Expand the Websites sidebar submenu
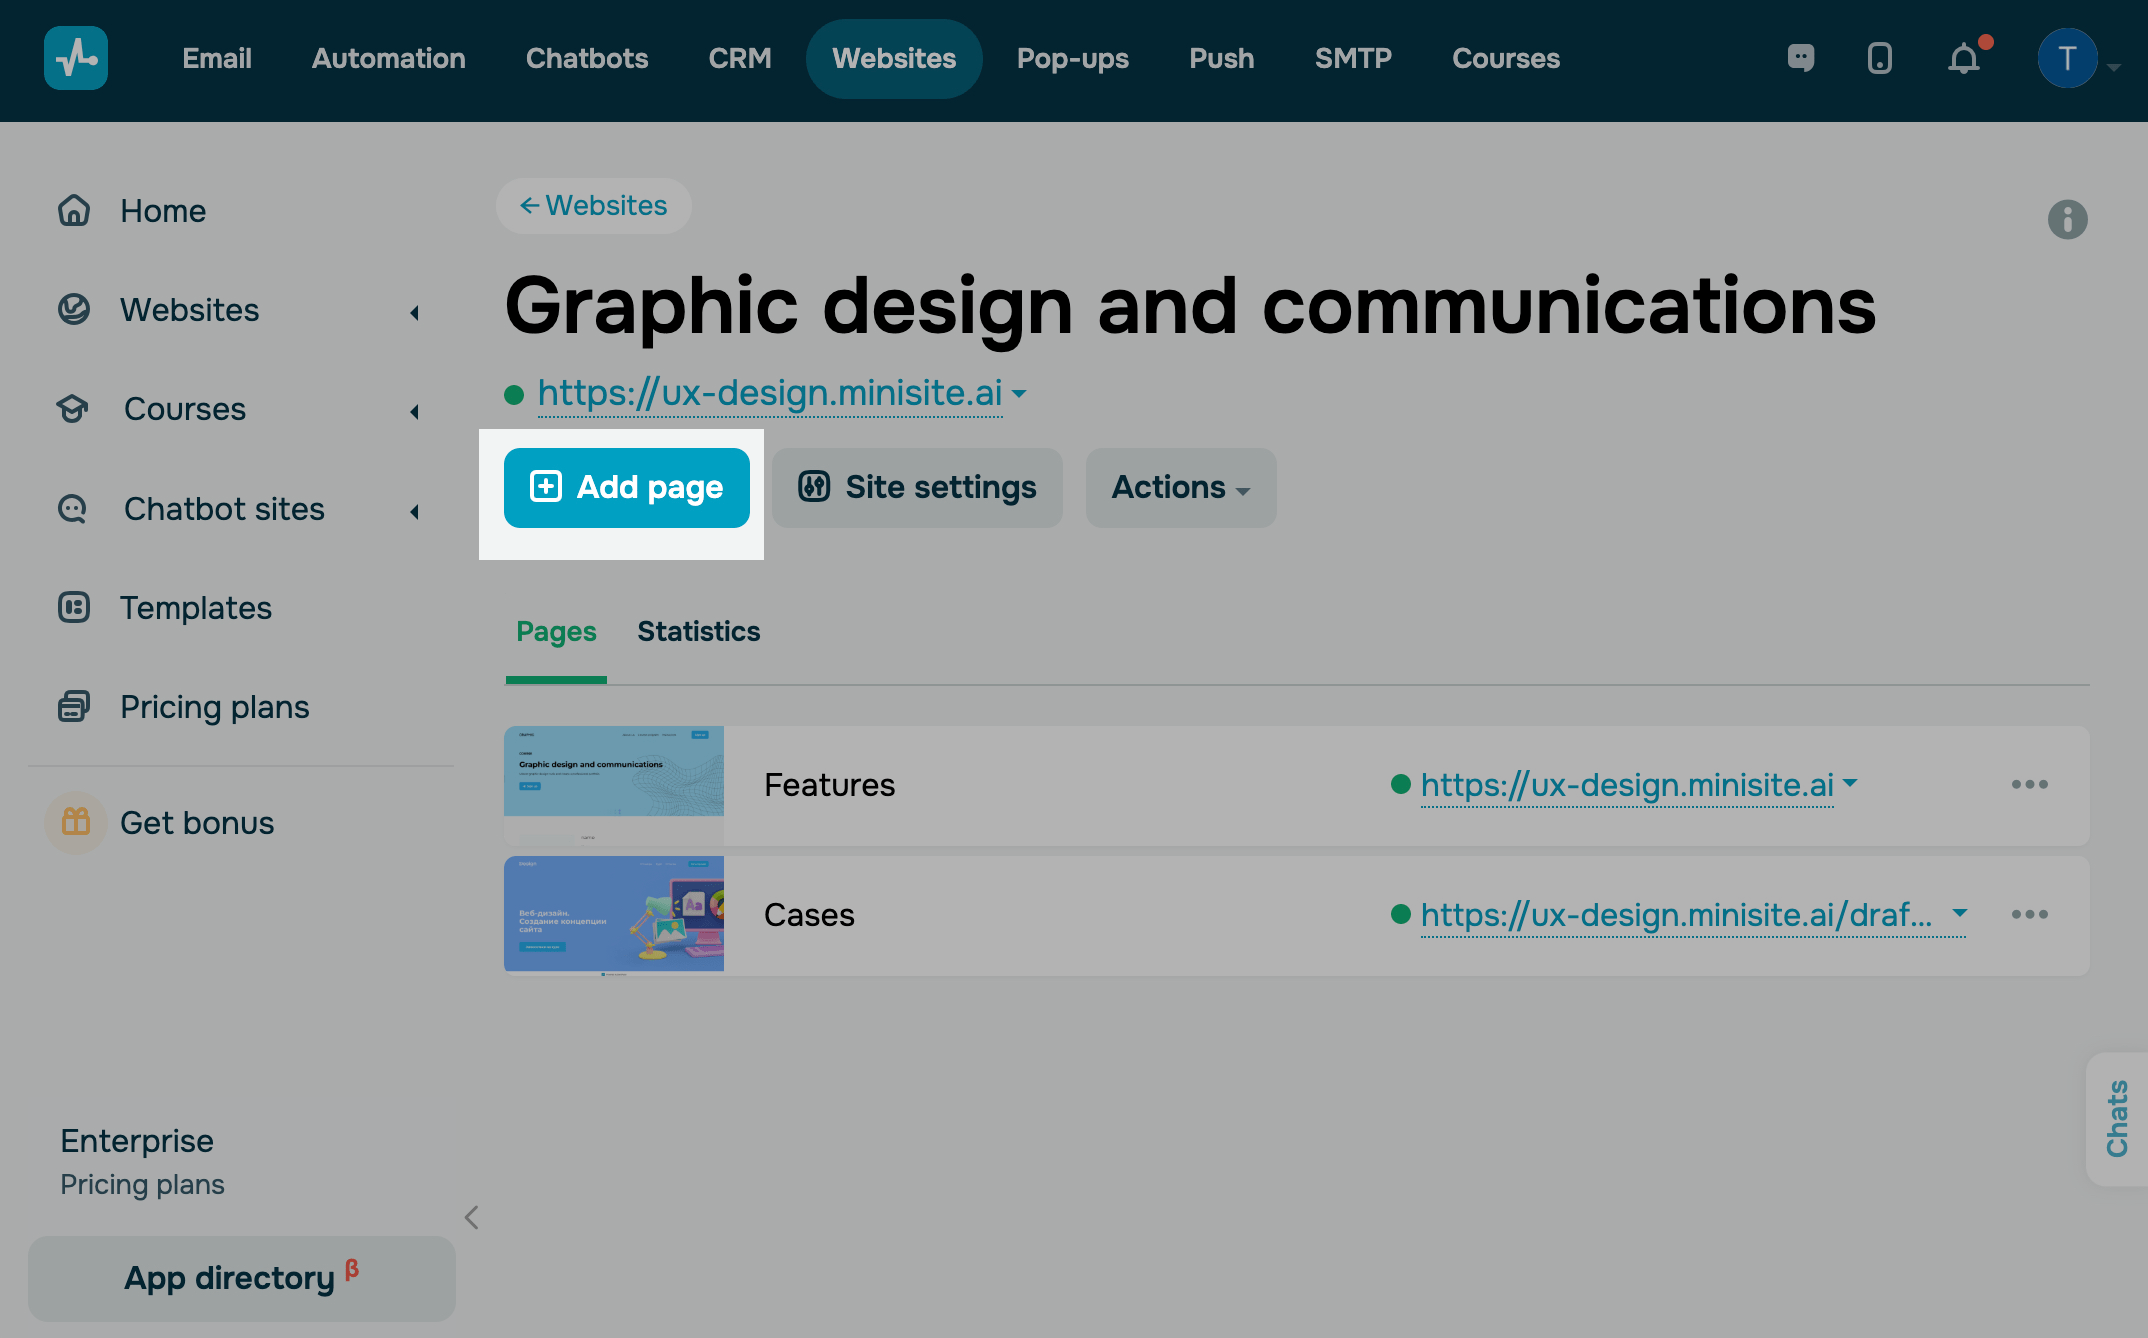Viewport: 2148px width, 1338px height. (414, 312)
